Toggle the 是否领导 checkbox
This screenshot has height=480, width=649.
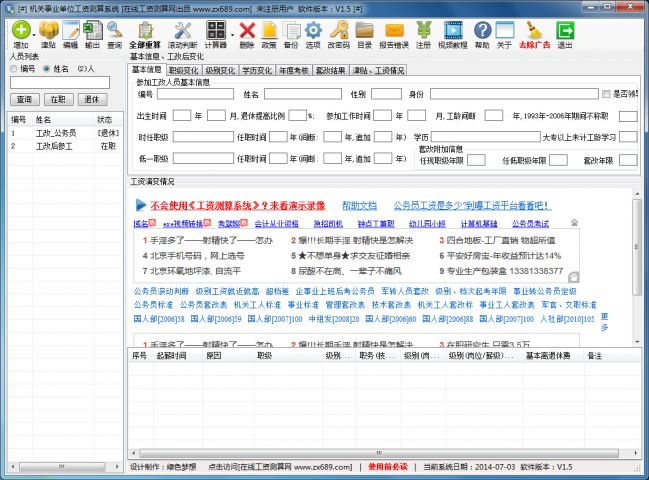pos(607,94)
